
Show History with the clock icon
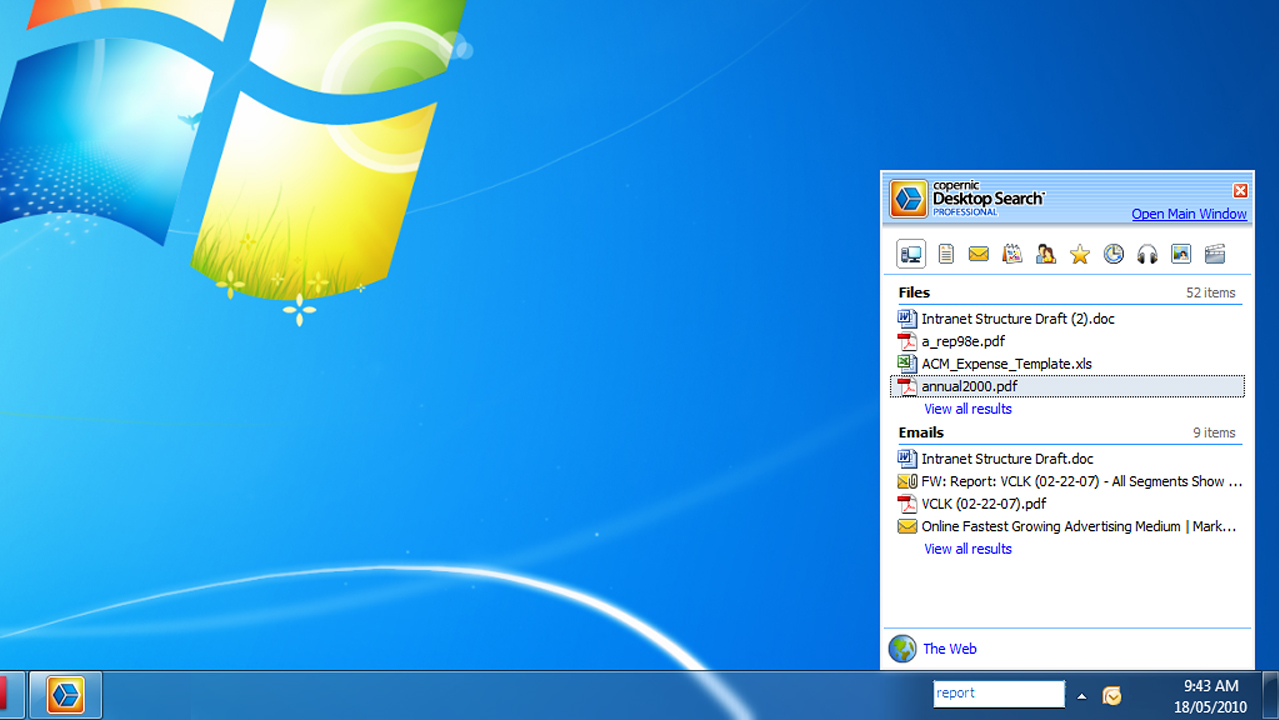click(x=1114, y=254)
